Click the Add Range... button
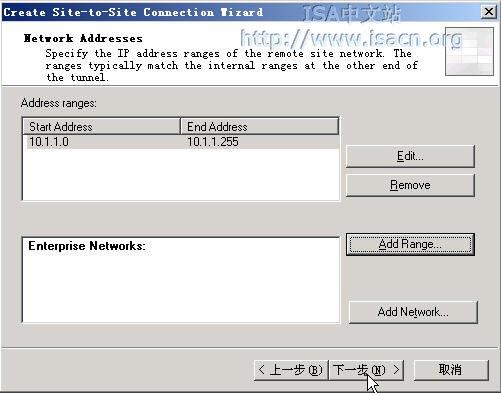501x393 pixels. 410,244
